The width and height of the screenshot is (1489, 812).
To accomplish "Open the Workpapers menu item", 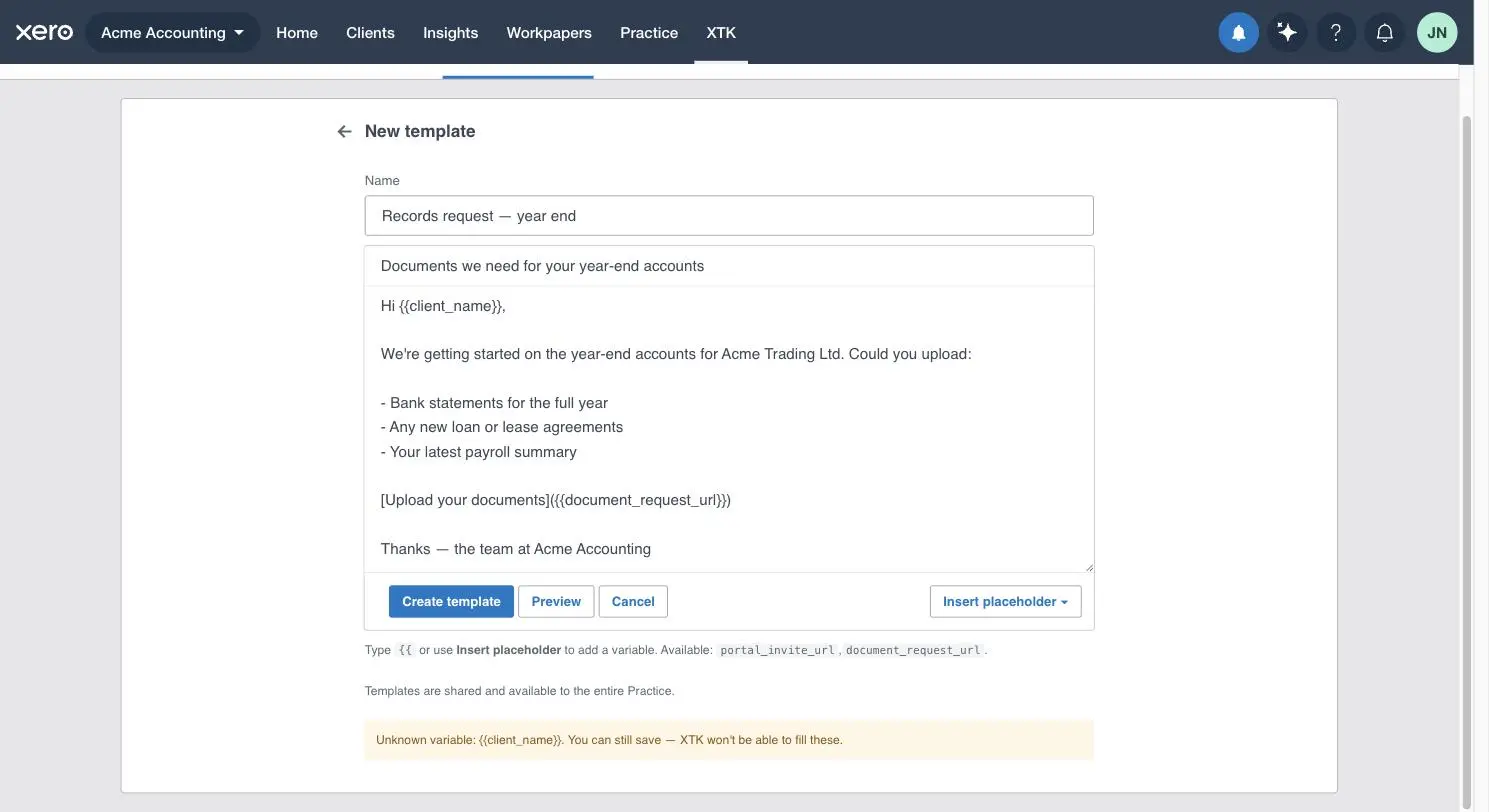I will coord(549,33).
